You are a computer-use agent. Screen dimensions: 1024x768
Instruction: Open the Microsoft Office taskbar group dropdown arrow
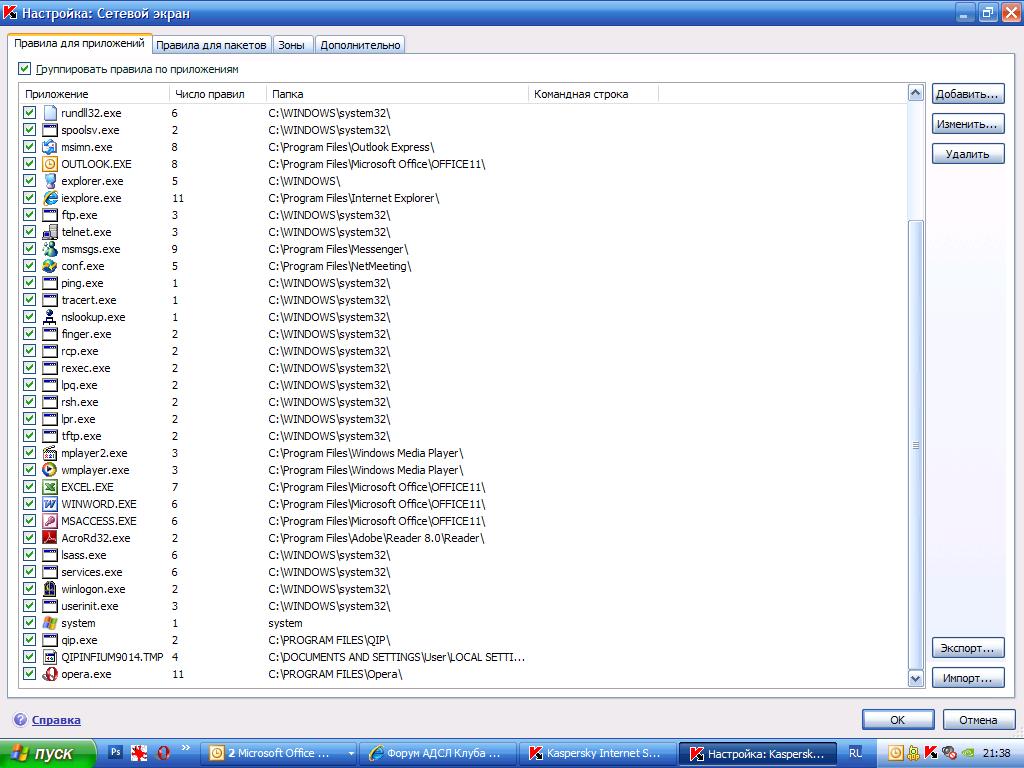coord(351,754)
